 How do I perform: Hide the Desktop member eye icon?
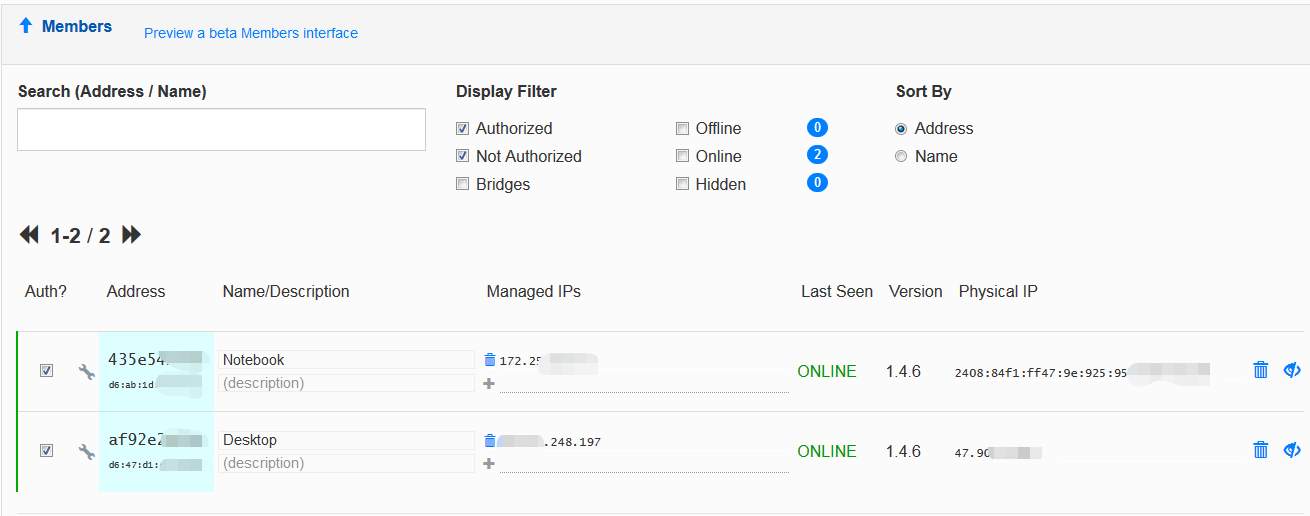click(x=1292, y=450)
